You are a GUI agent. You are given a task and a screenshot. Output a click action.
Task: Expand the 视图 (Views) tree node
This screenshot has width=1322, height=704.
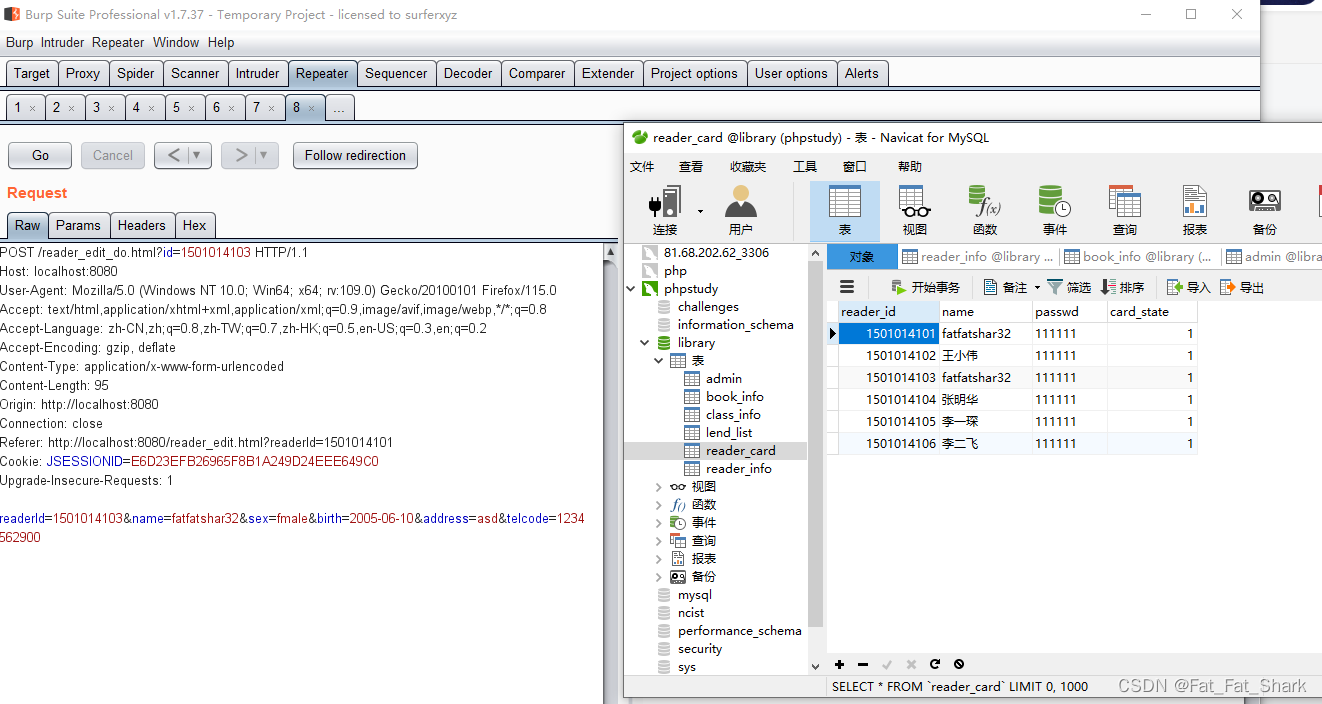pyautogui.click(x=659, y=487)
